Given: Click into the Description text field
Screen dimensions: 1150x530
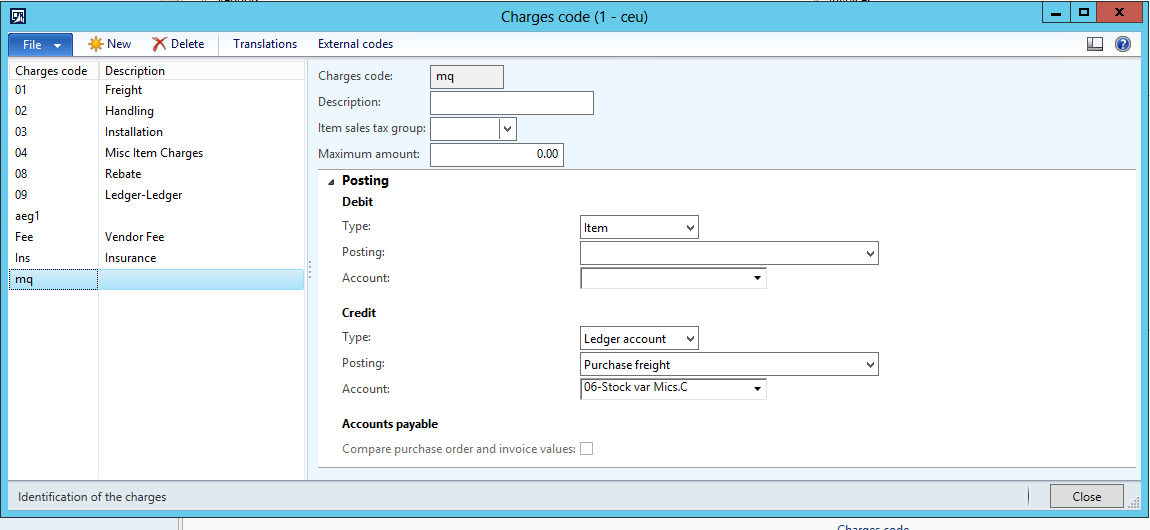Looking at the screenshot, I should point(511,103).
